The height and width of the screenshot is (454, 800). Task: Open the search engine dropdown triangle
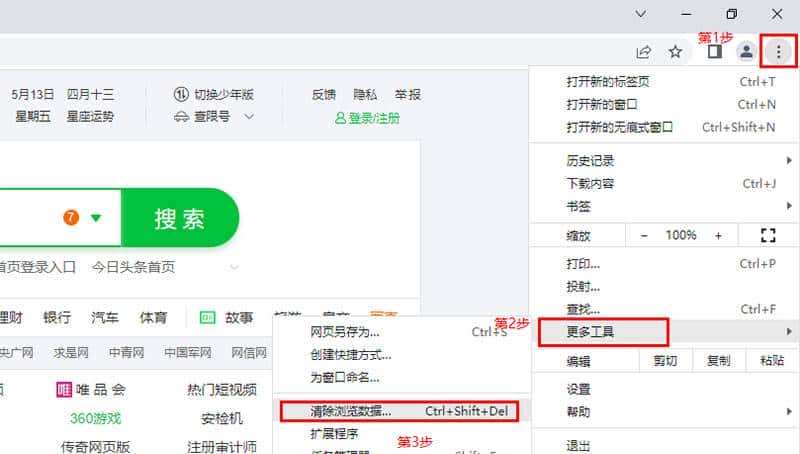tap(96, 218)
